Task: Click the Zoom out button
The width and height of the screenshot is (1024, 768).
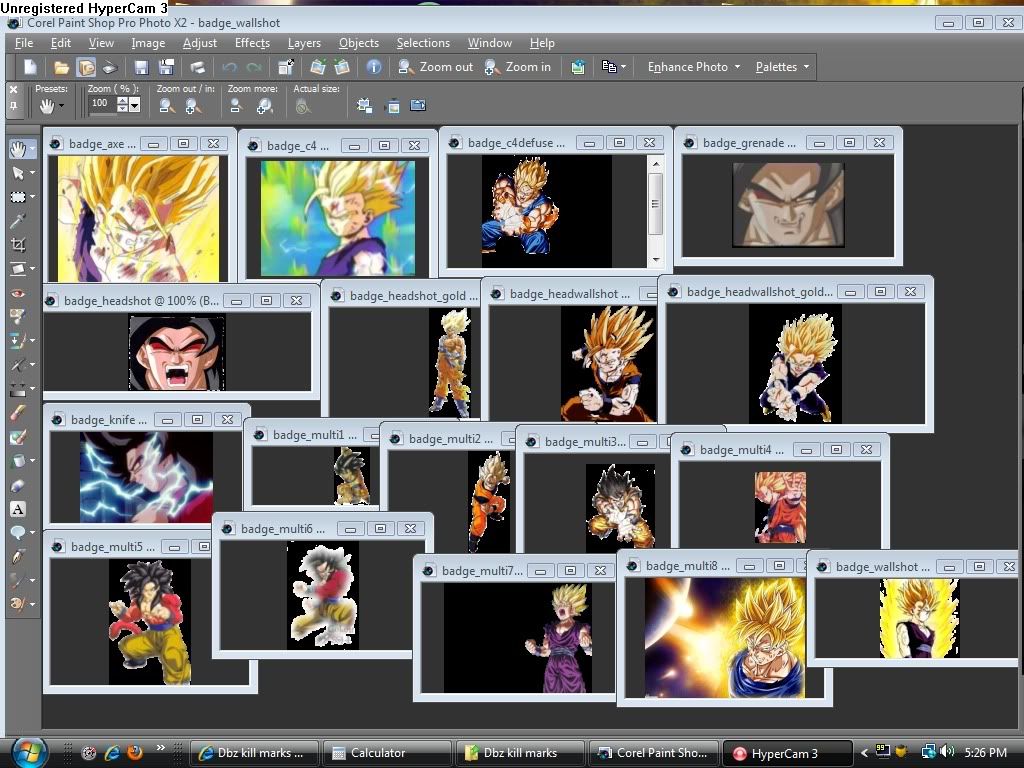Action: click(436, 67)
